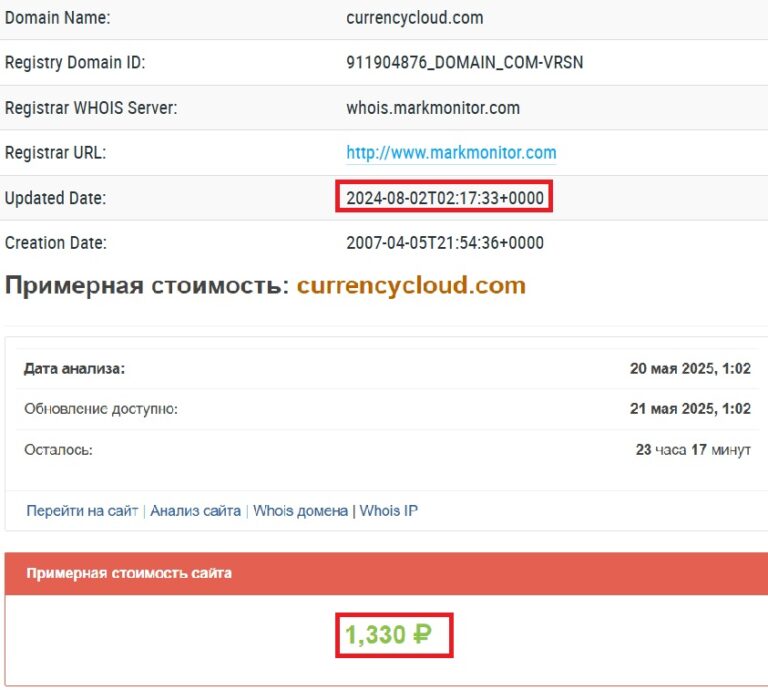This screenshot has width=768, height=690.
Task: Click the 'Updated Date:' row label
Action: [x=55, y=198]
